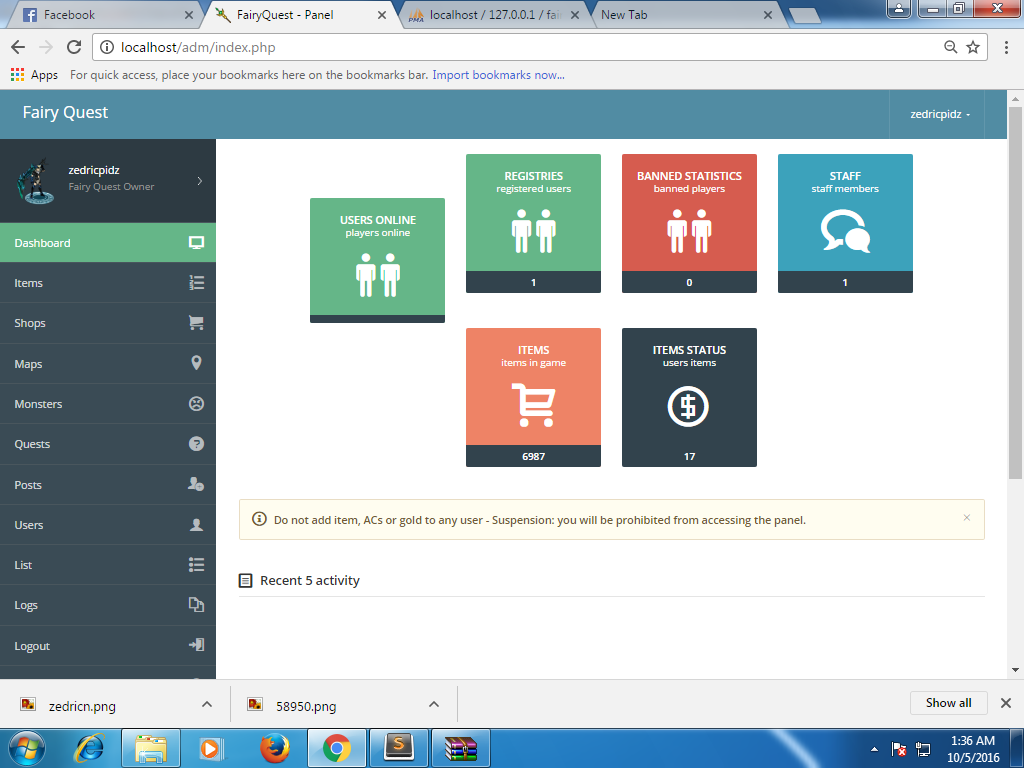Close the downloads bar
The width and height of the screenshot is (1024, 768).
[1006, 703]
